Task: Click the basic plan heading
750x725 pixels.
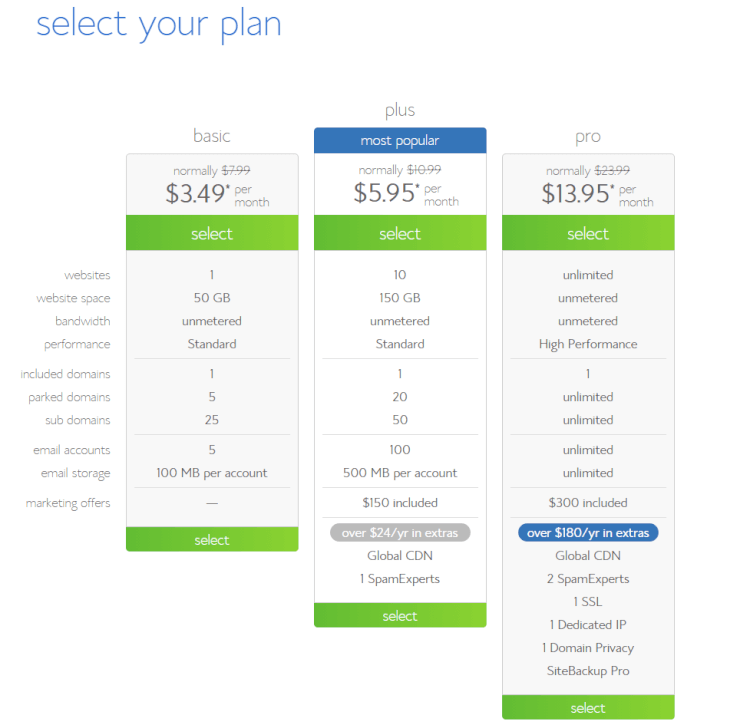Action: pos(211,136)
